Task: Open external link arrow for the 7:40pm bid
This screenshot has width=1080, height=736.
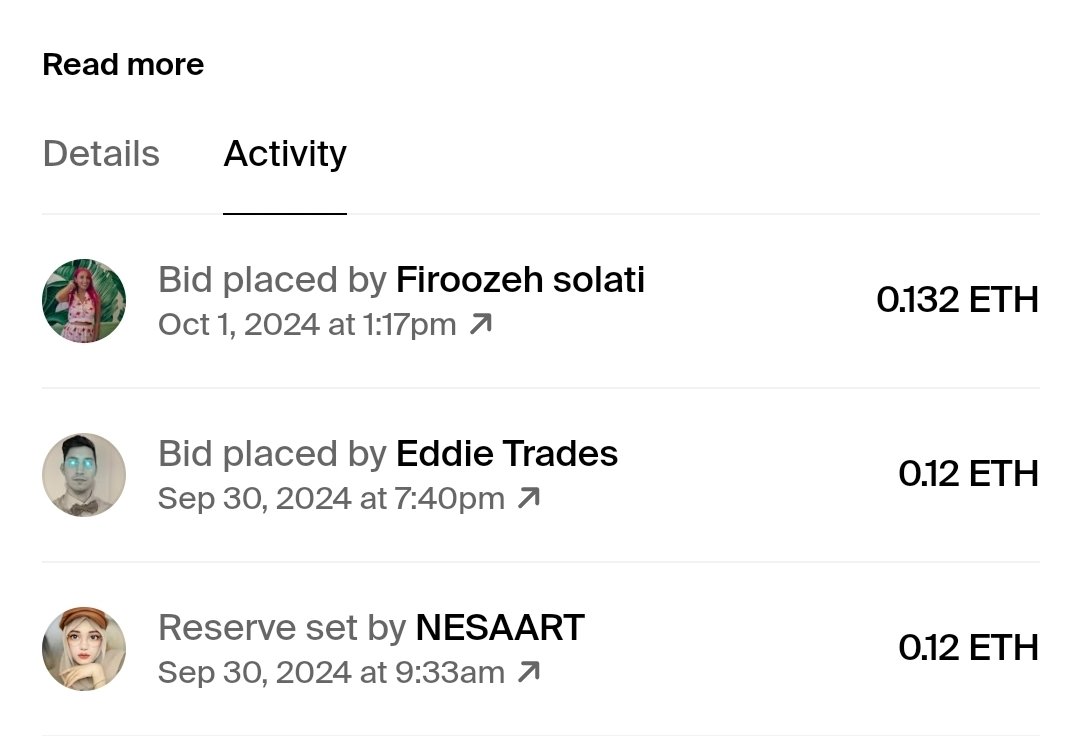Action: point(529,498)
